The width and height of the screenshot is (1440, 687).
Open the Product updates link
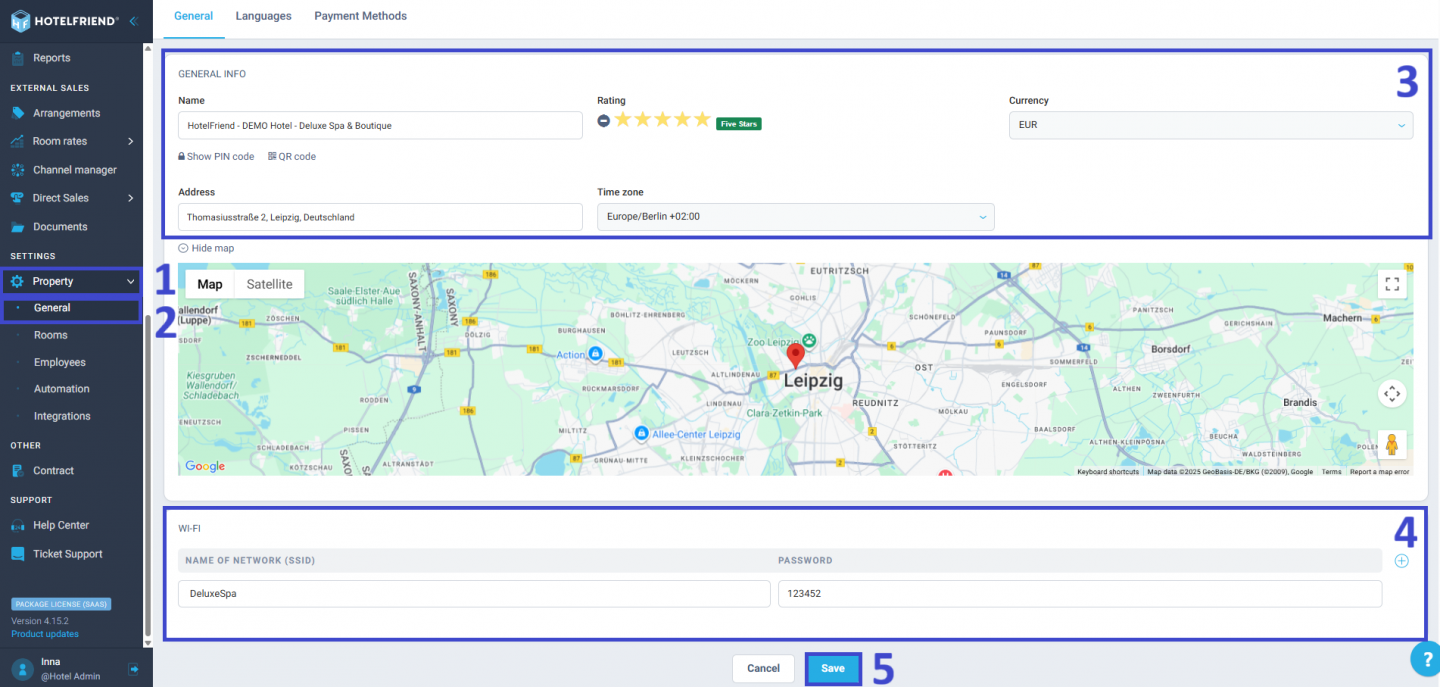44,633
